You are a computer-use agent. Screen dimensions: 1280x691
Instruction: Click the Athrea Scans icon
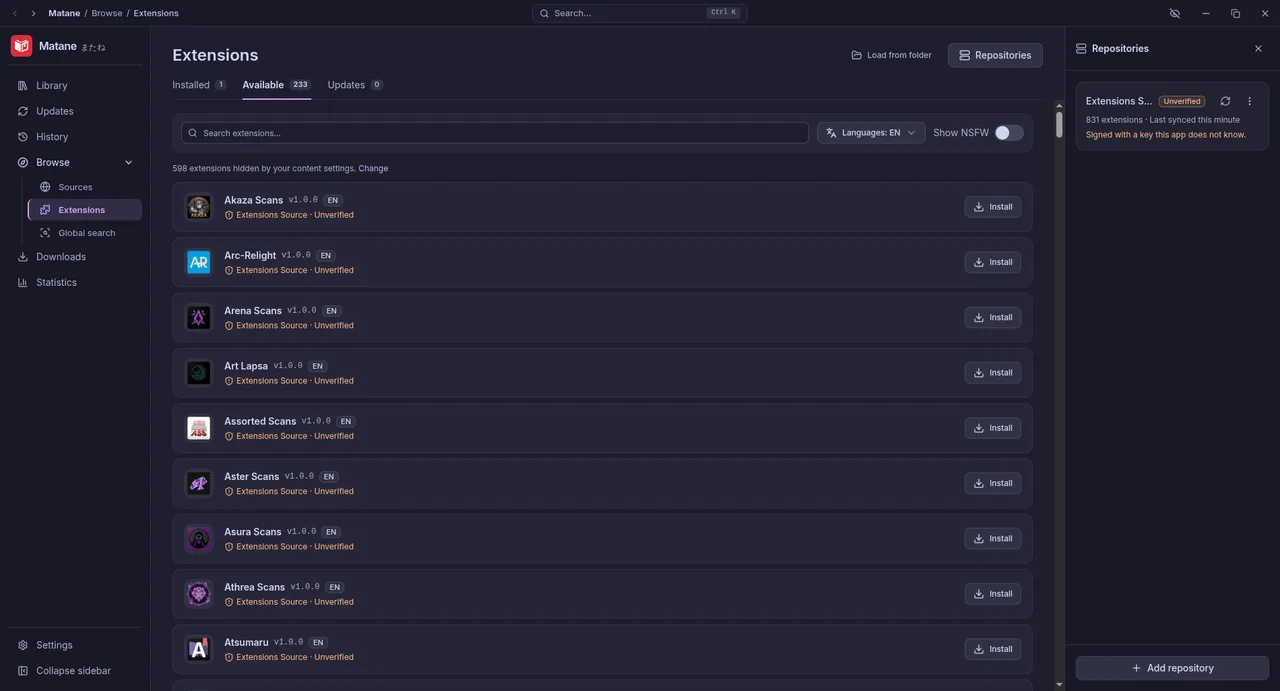199,594
